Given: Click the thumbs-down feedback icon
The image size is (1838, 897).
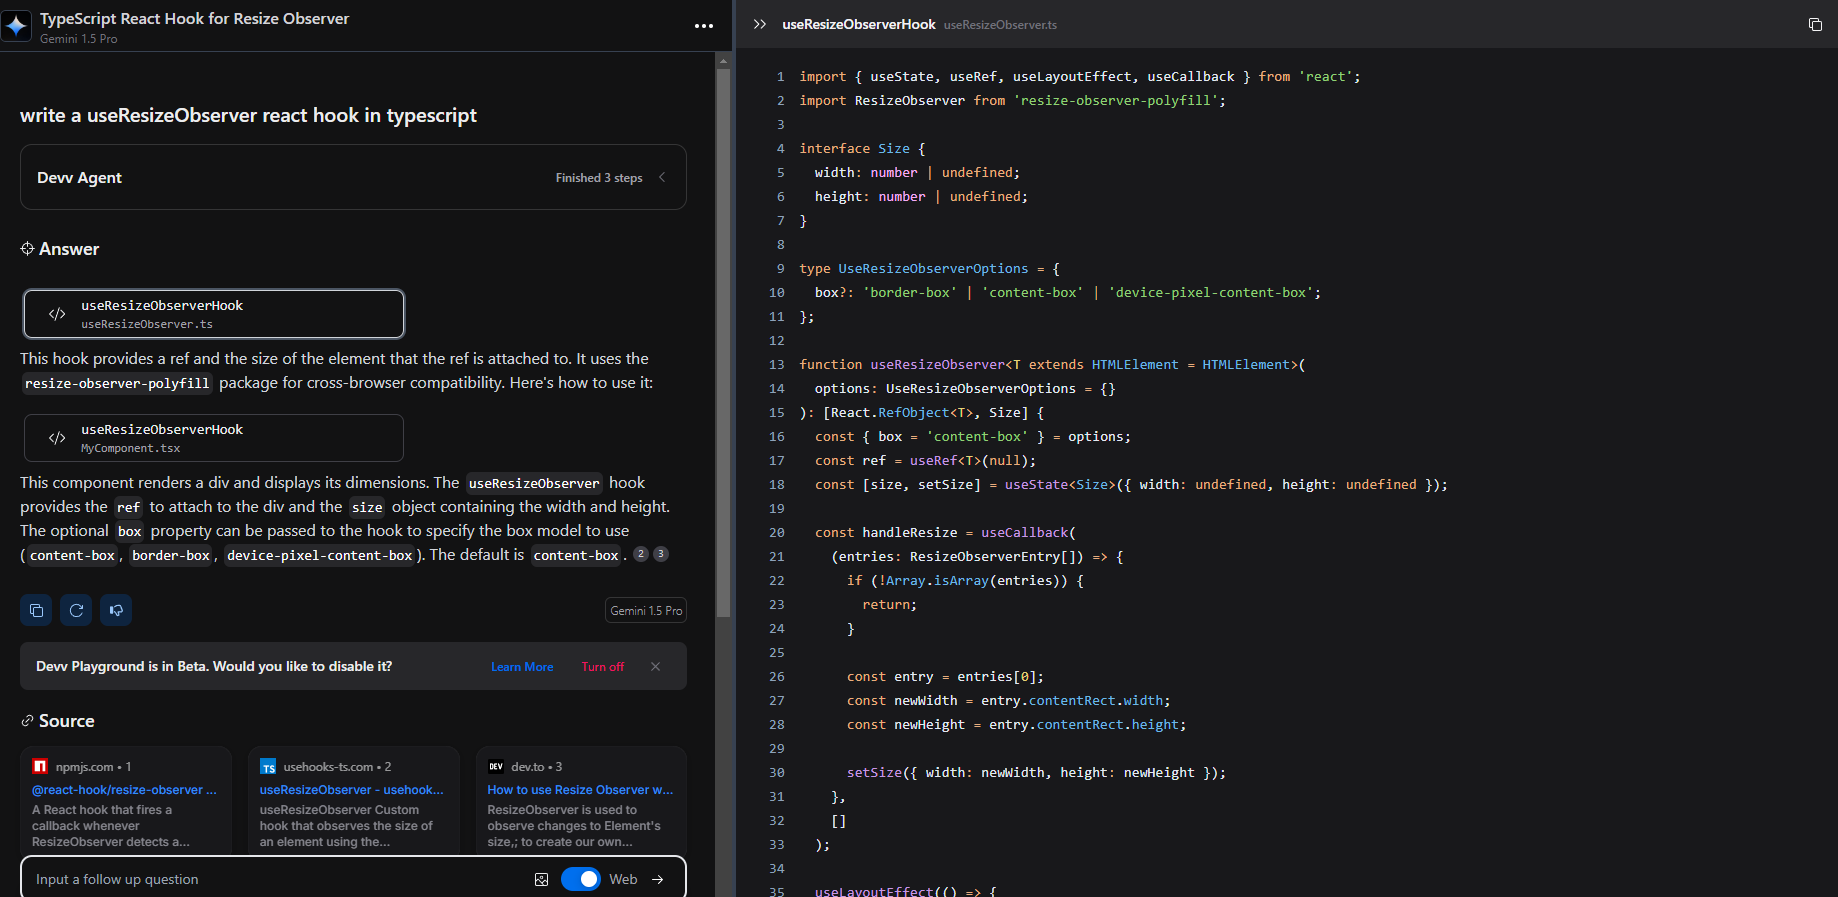Looking at the screenshot, I should point(116,610).
